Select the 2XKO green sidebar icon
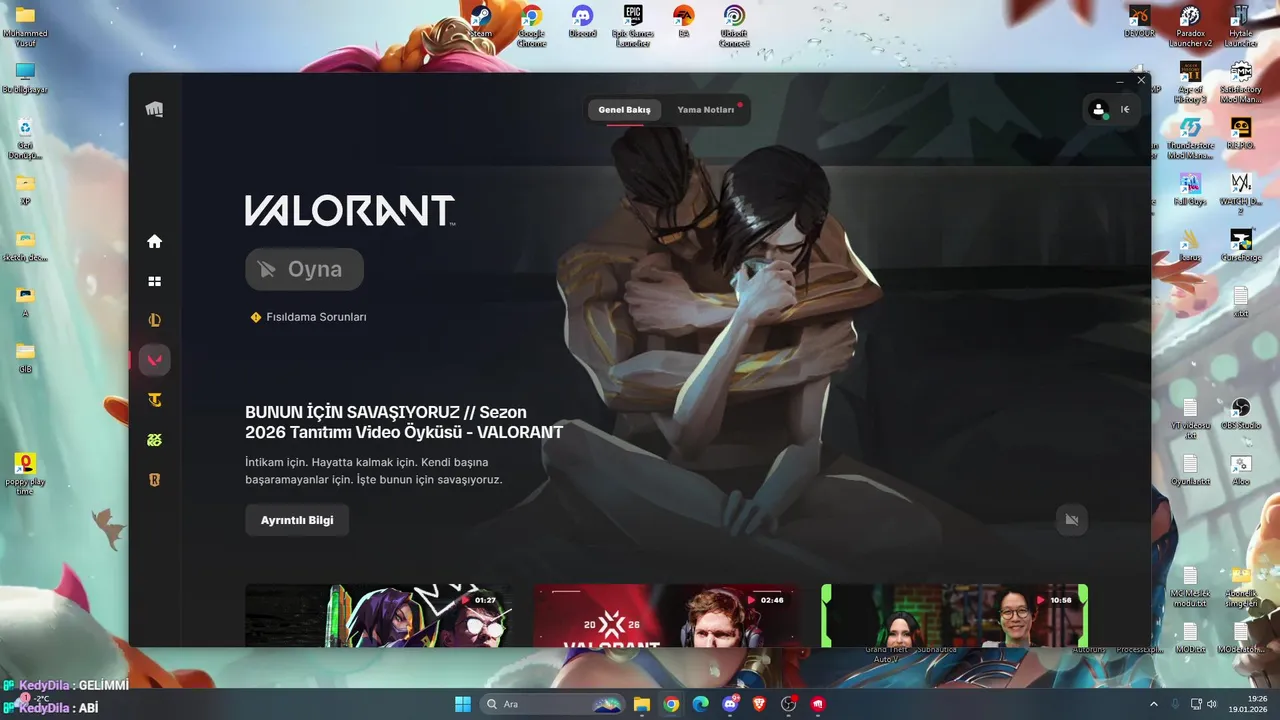 (154, 440)
